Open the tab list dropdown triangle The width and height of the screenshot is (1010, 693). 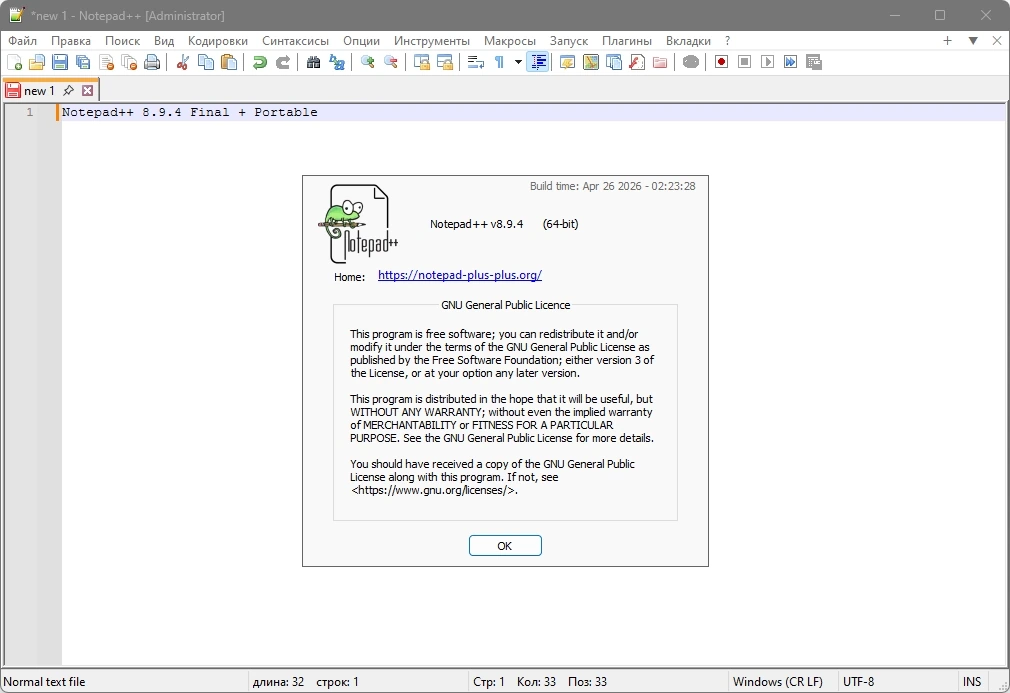[x=973, y=41]
